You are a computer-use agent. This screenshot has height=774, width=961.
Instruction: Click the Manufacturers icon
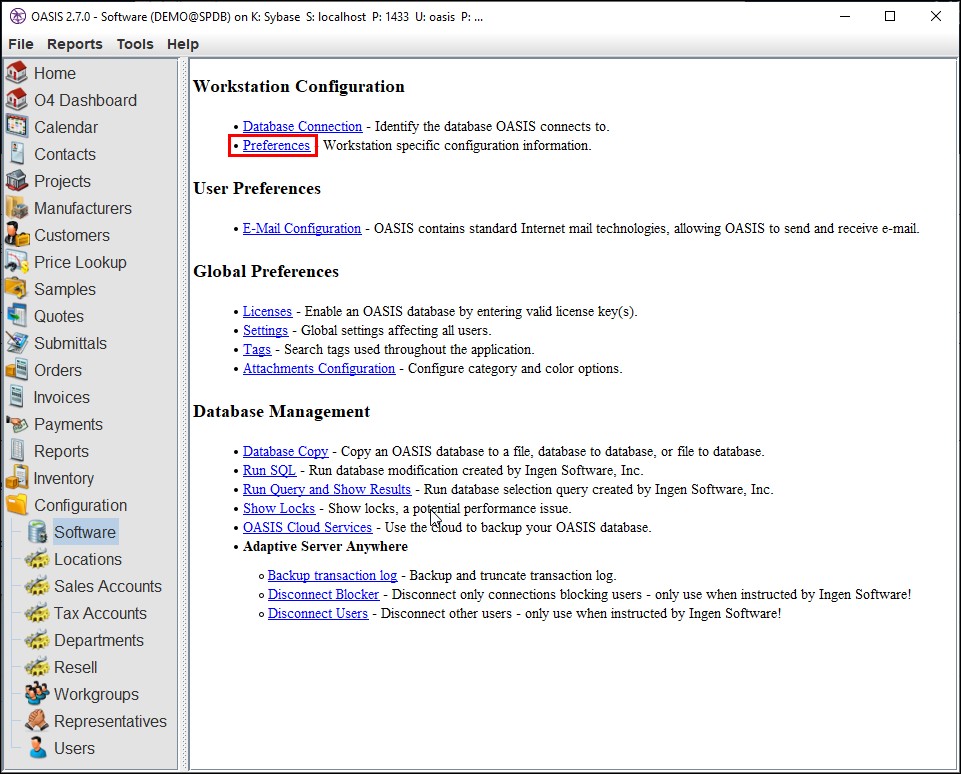(x=17, y=208)
